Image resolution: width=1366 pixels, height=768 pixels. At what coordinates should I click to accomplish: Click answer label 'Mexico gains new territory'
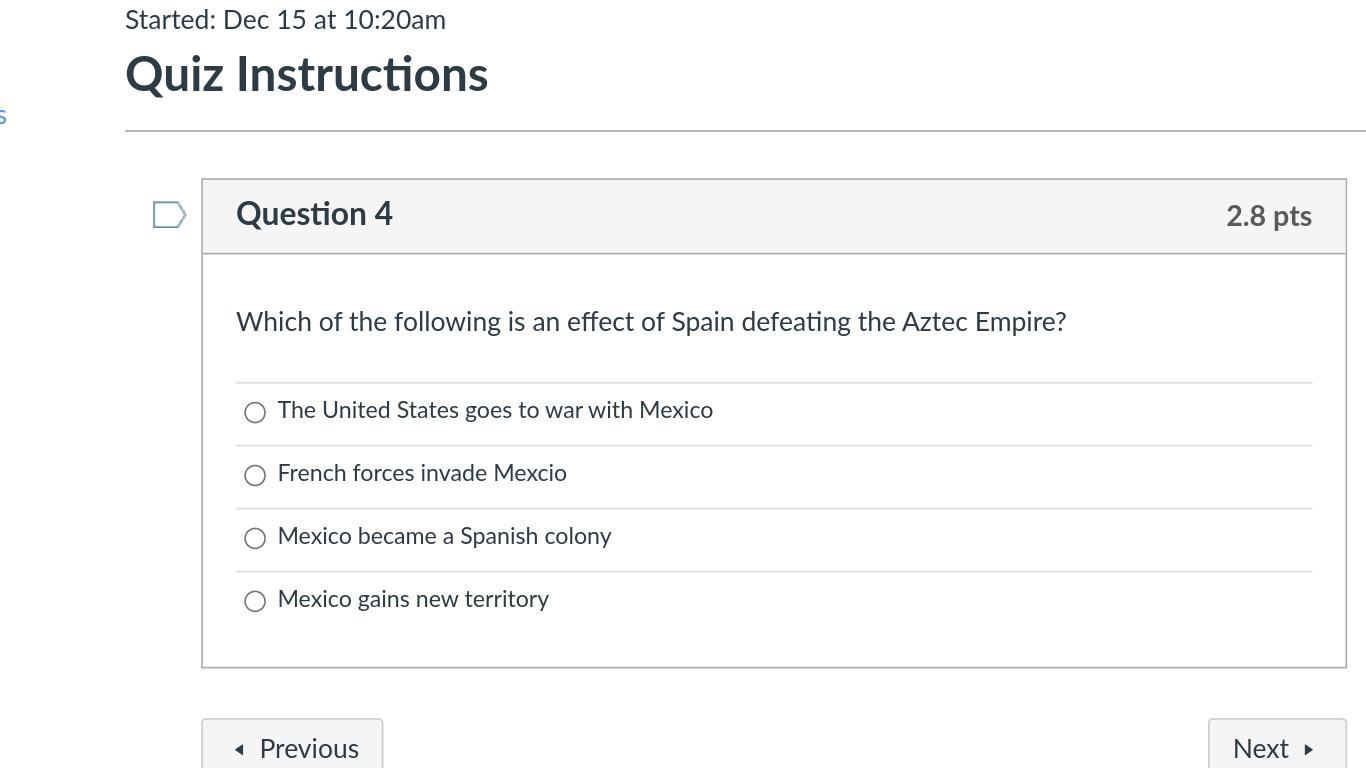coord(413,599)
